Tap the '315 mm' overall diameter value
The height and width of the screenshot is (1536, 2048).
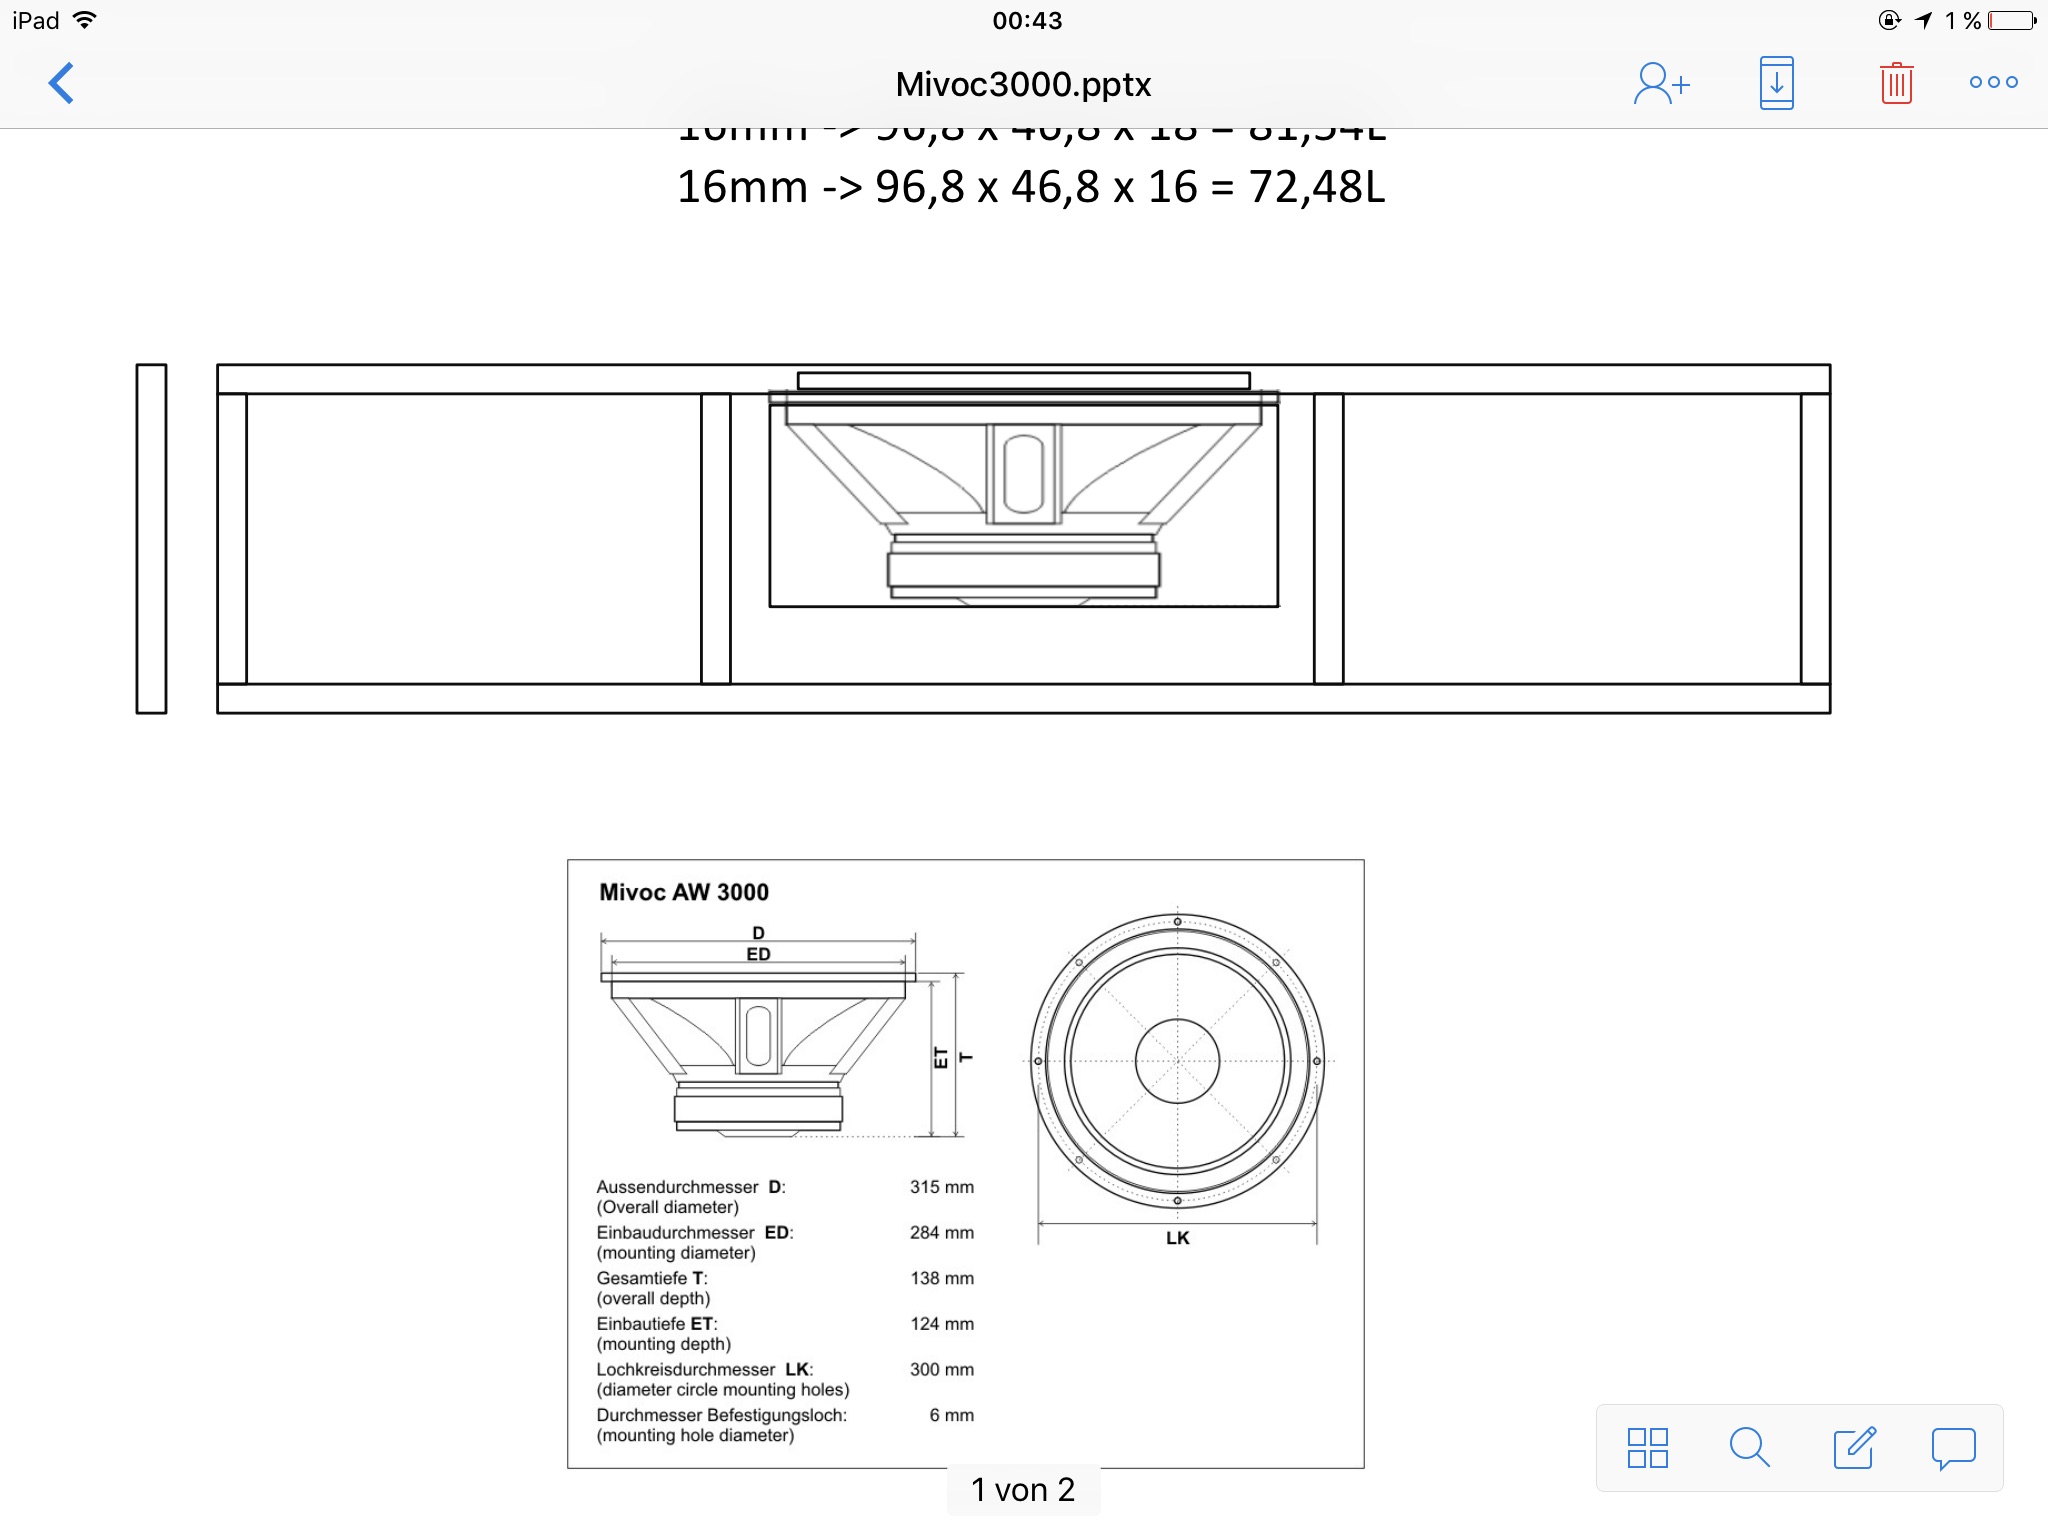pyautogui.click(x=941, y=1187)
